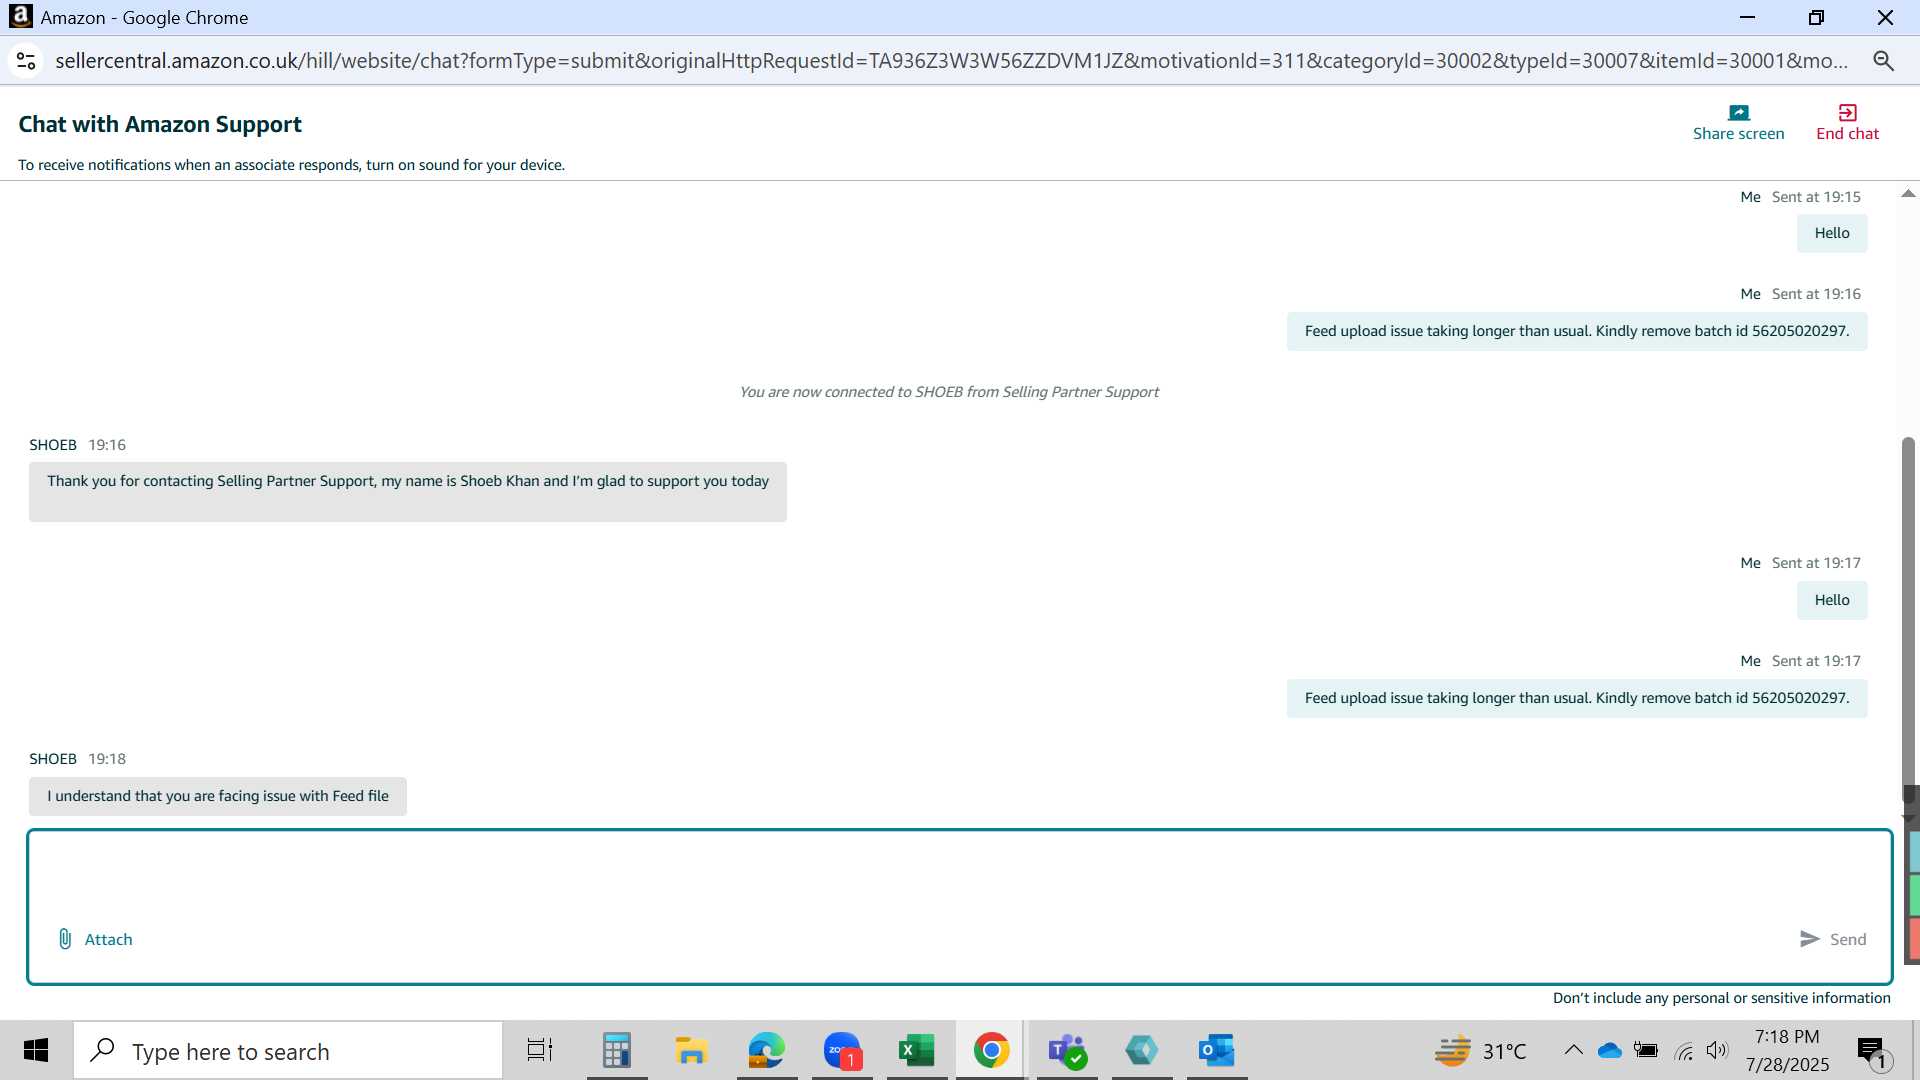Click the 'SHOEB 19:16' sender label
Viewport: 1920px width, 1080px height.
78,445
